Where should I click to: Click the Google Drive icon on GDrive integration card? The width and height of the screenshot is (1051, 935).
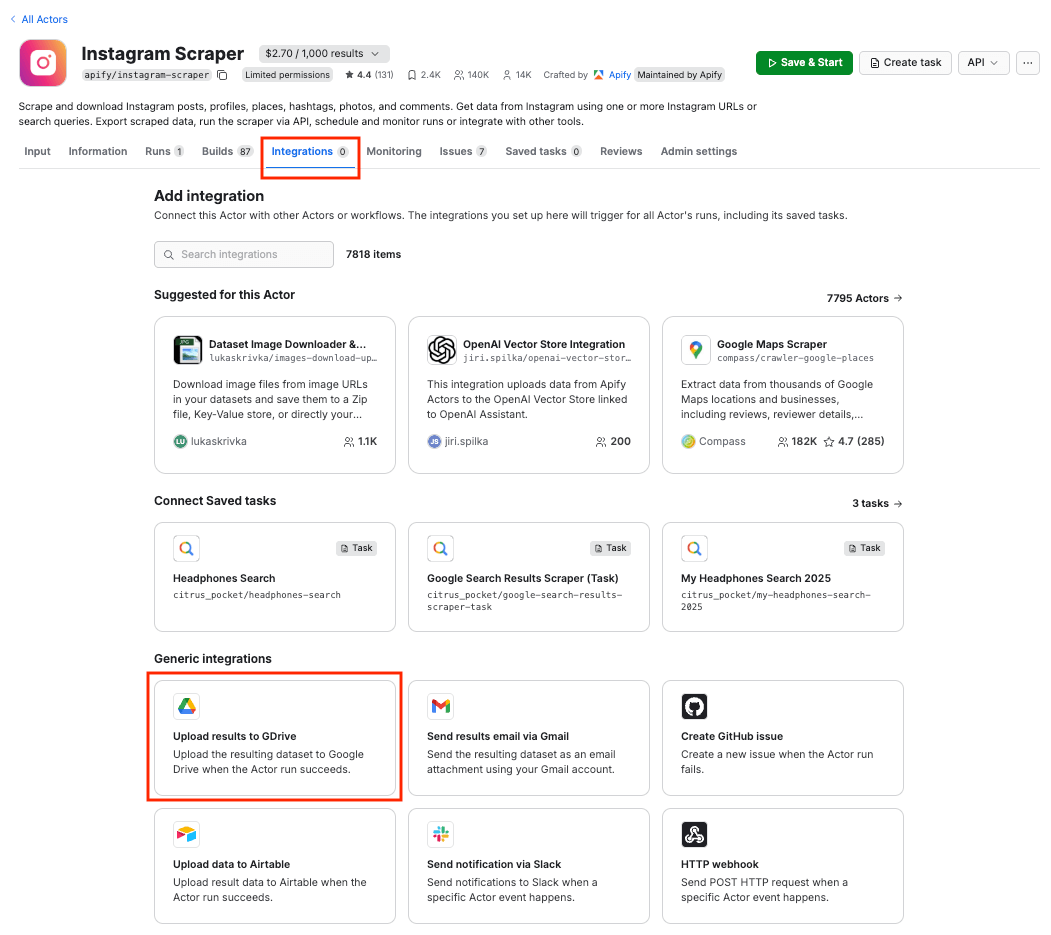(187, 706)
